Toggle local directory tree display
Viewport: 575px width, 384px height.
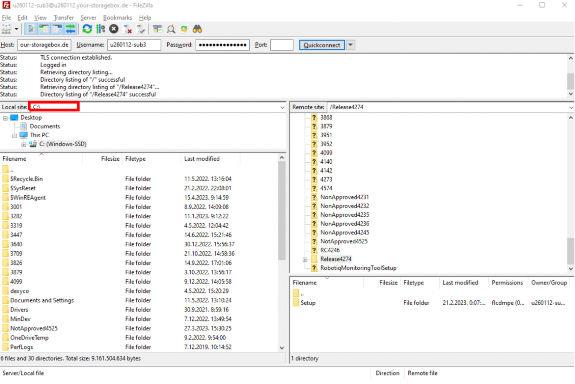click(44, 29)
